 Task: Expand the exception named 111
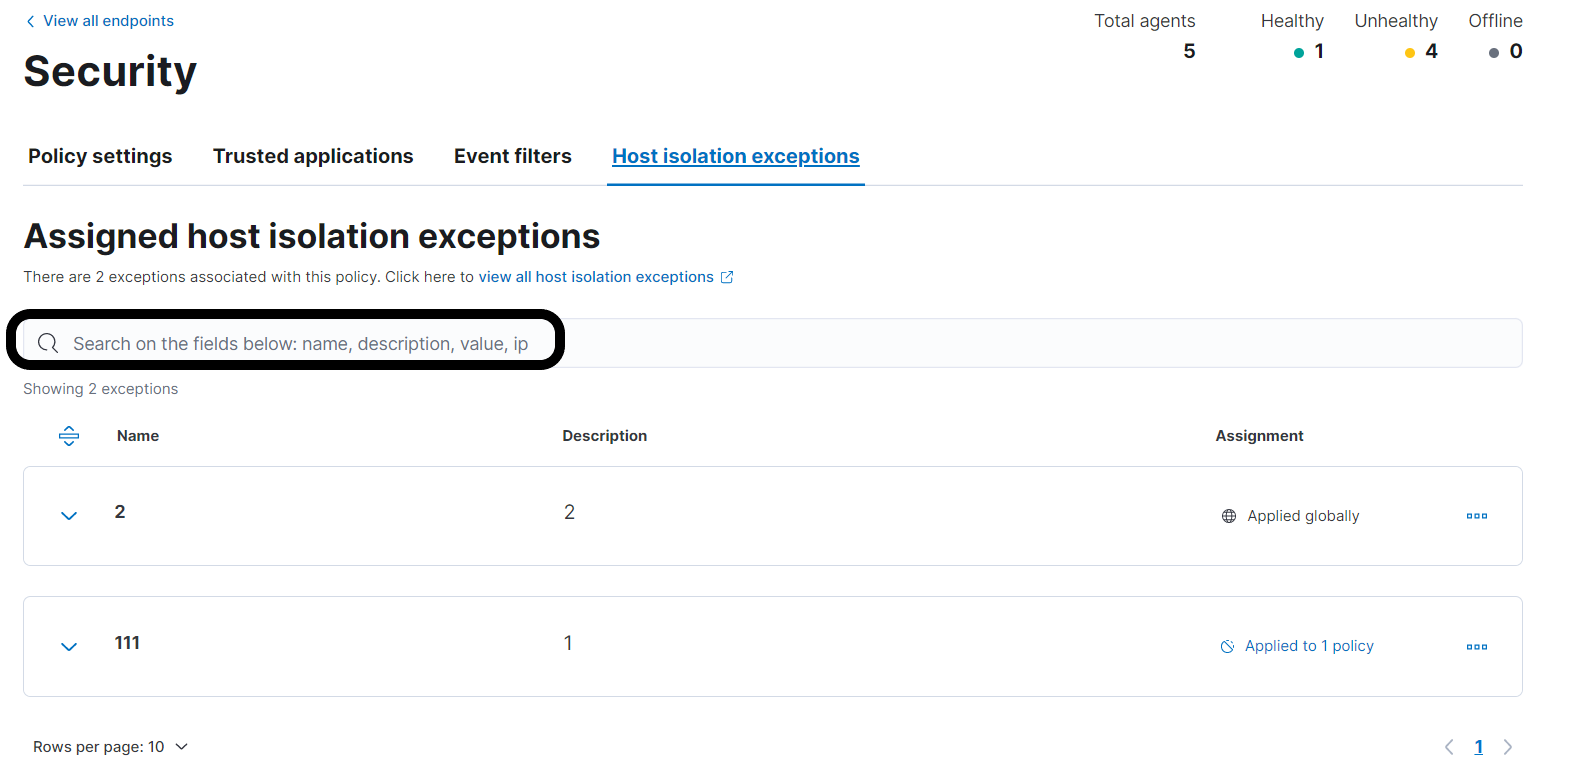tap(69, 646)
